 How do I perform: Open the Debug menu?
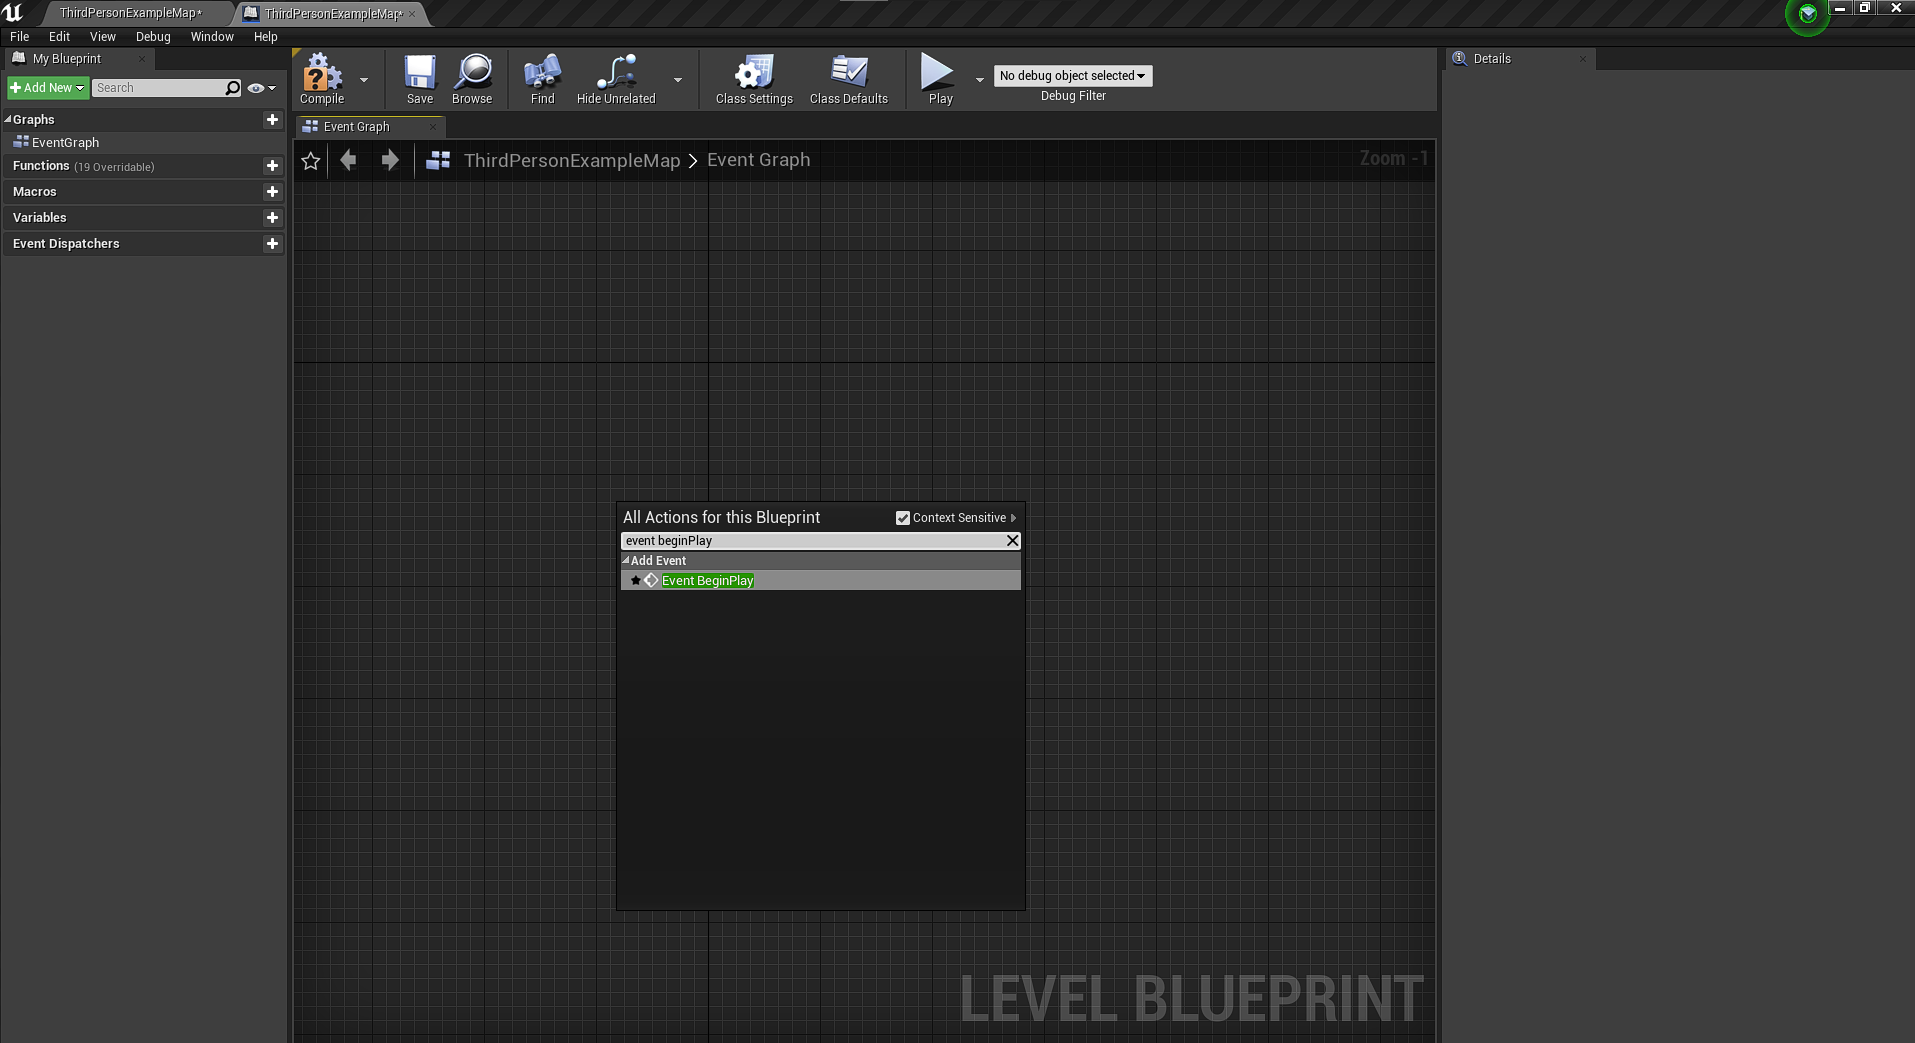[x=152, y=36]
